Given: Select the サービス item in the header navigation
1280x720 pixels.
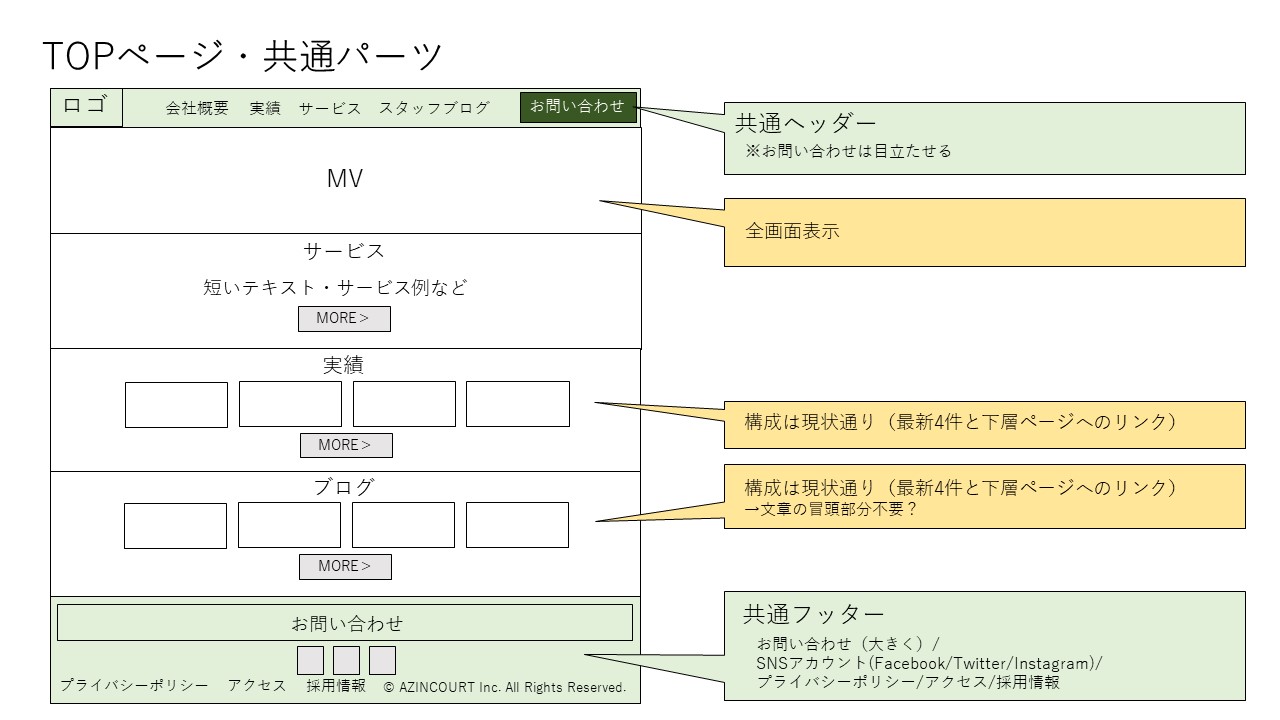Looking at the screenshot, I should pyautogui.click(x=330, y=108).
